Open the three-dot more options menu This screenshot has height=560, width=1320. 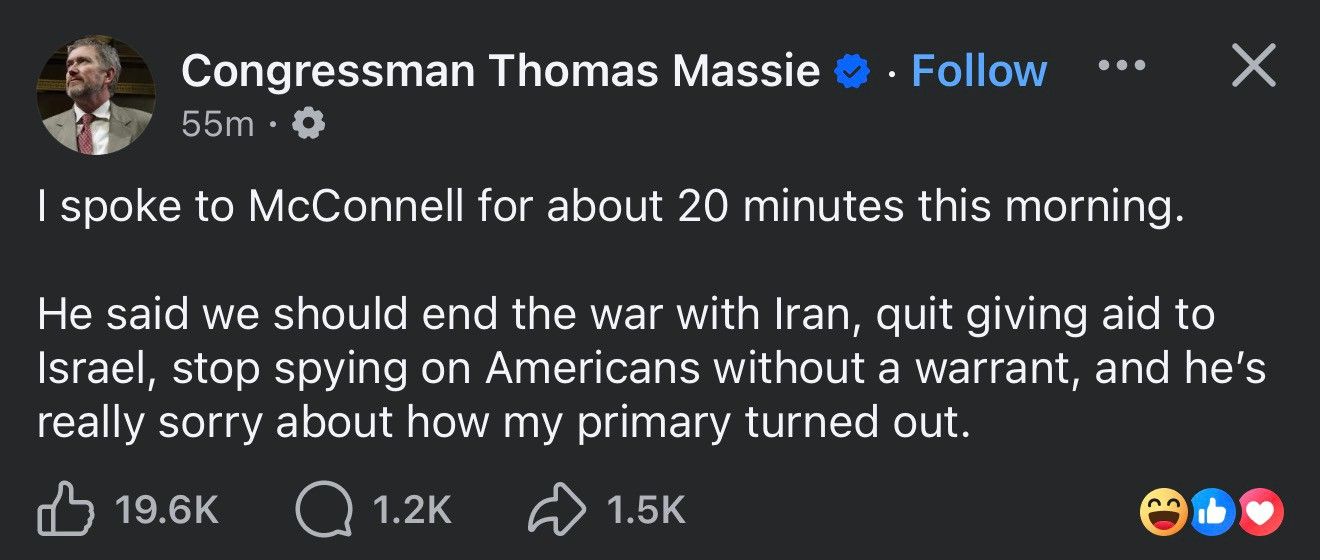pos(1121,66)
